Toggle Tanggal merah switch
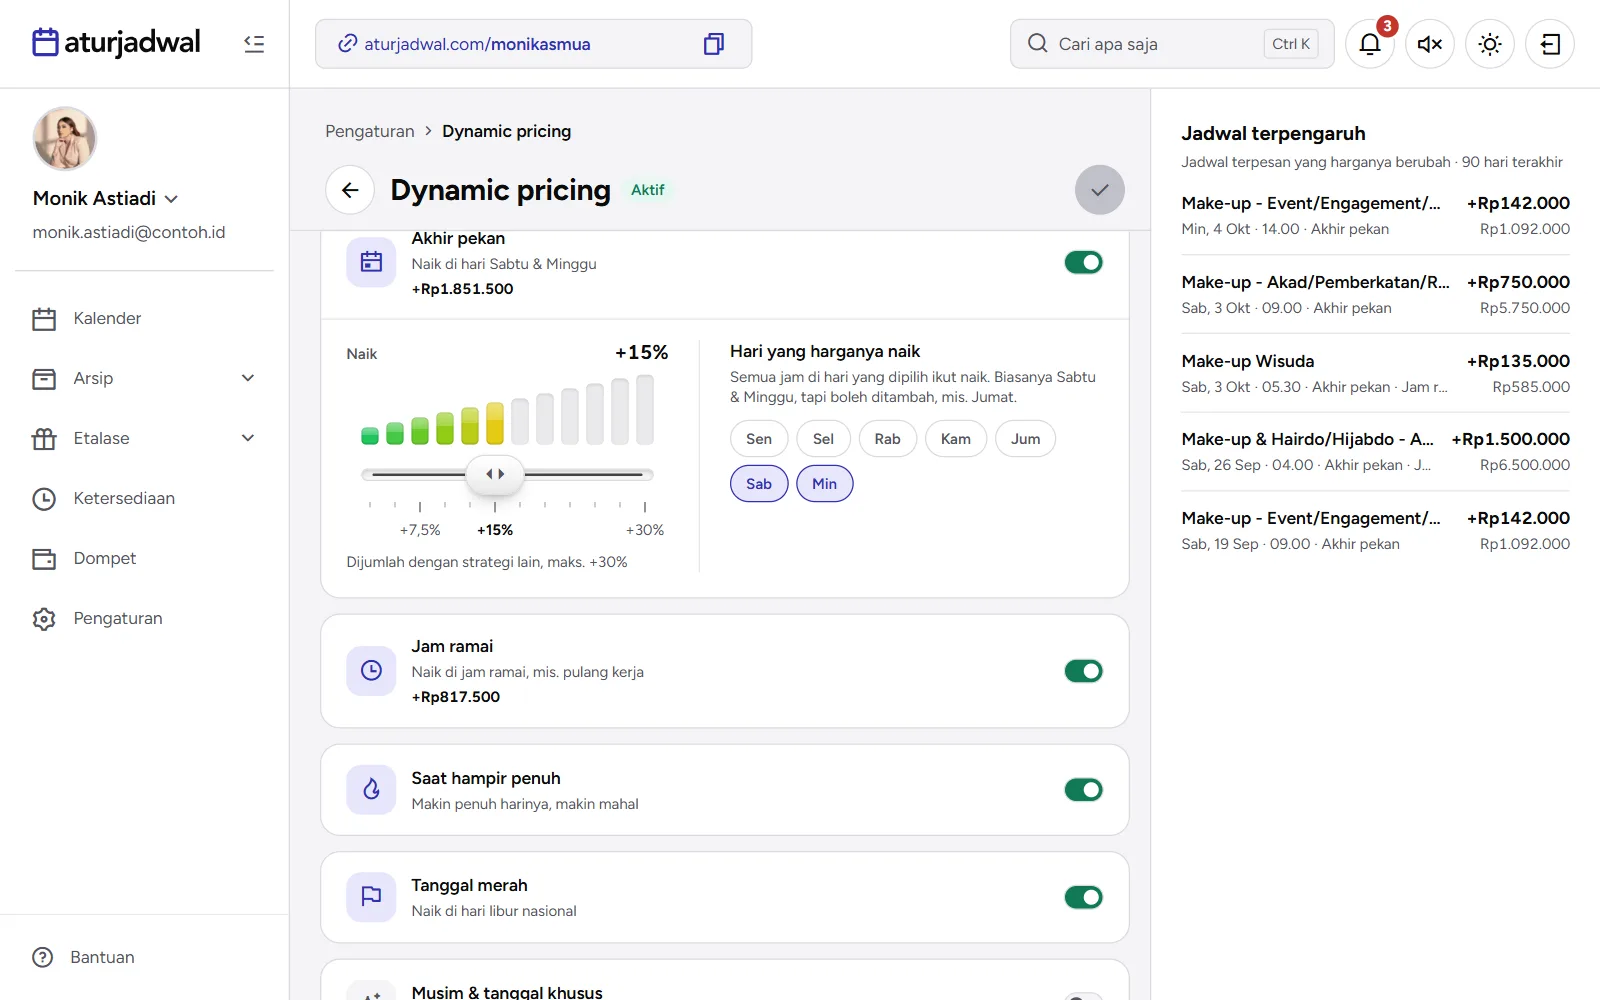 (1084, 897)
